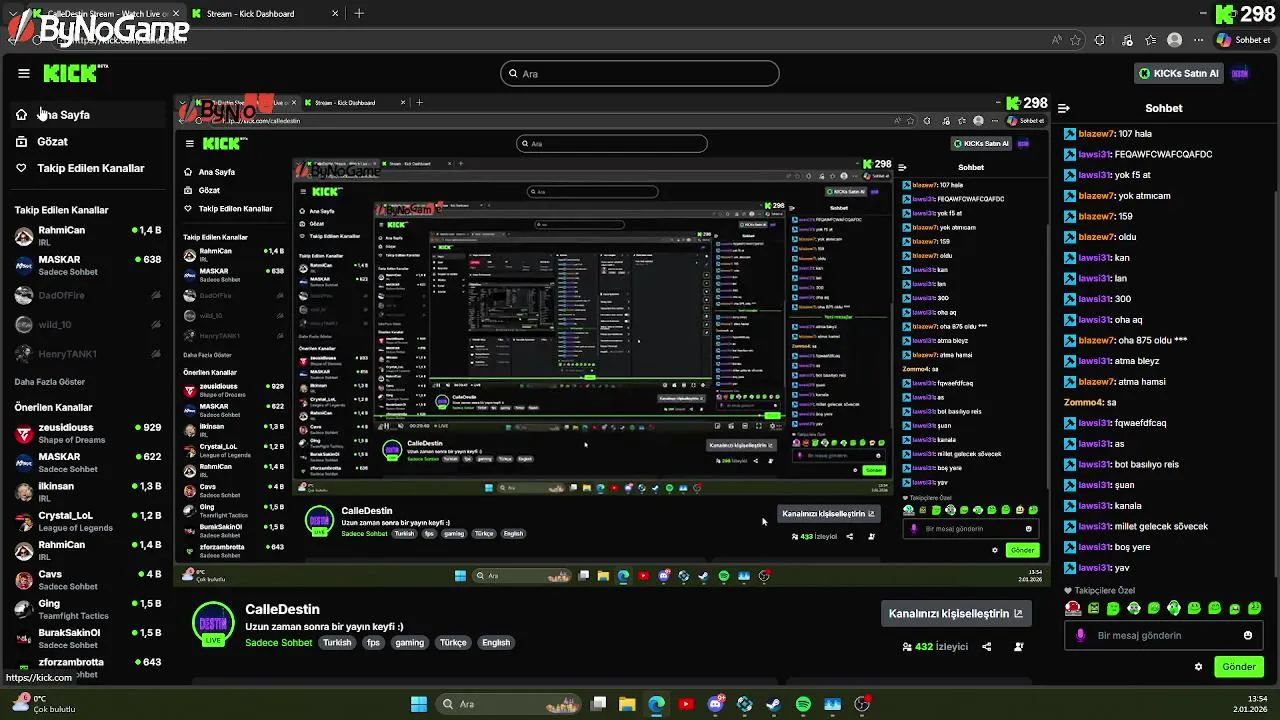Image resolution: width=1280 pixels, height=720 pixels.
Task: Click the fps tag under stream title
Action: pyautogui.click(x=373, y=643)
